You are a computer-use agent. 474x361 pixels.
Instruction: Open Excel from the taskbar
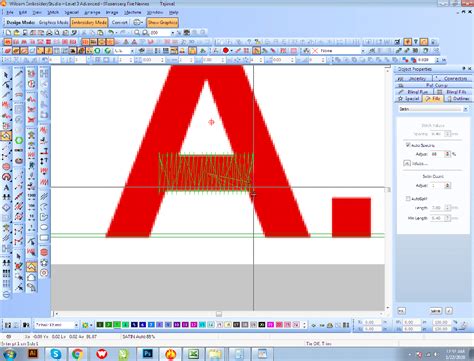coord(192,354)
